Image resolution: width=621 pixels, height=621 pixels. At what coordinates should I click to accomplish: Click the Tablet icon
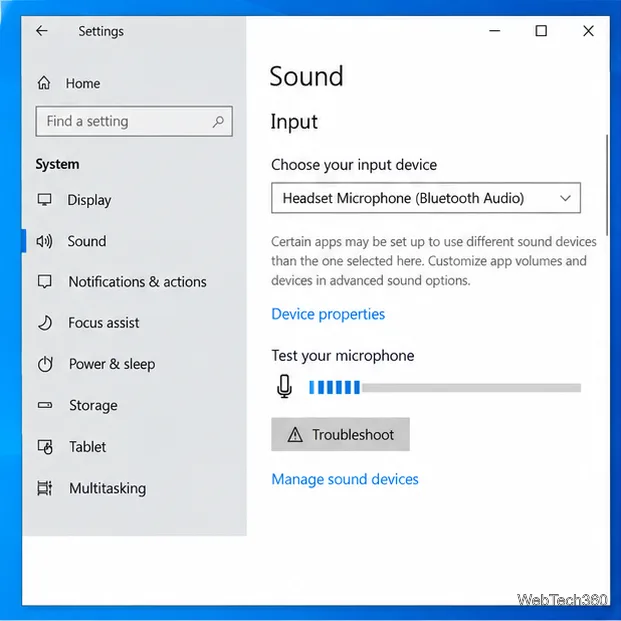coord(45,447)
